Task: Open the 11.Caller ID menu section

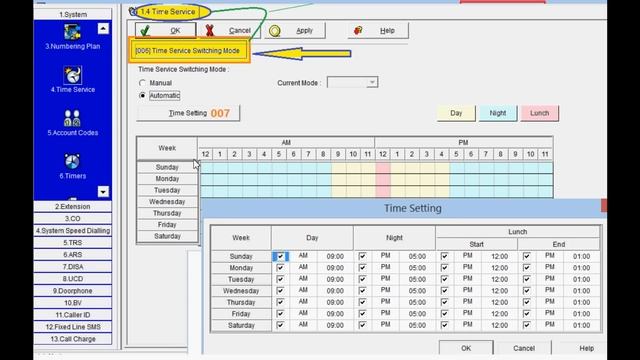Action: tap(73, 315)
